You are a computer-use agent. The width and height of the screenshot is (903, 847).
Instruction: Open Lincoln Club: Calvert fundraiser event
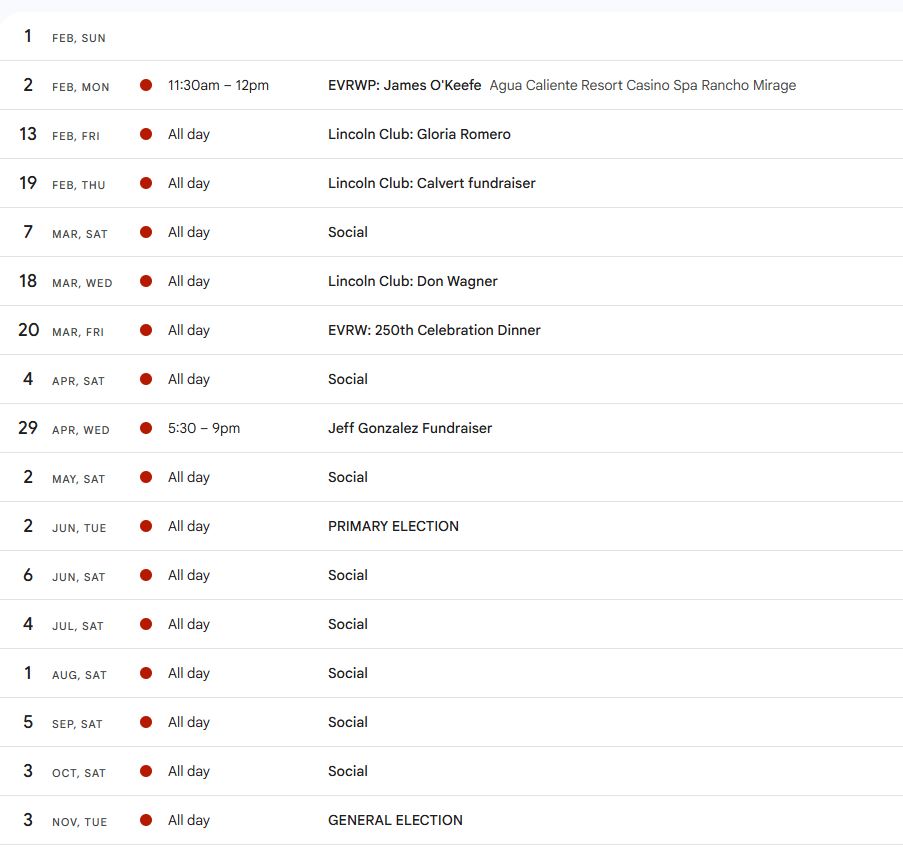click(431, 184)
